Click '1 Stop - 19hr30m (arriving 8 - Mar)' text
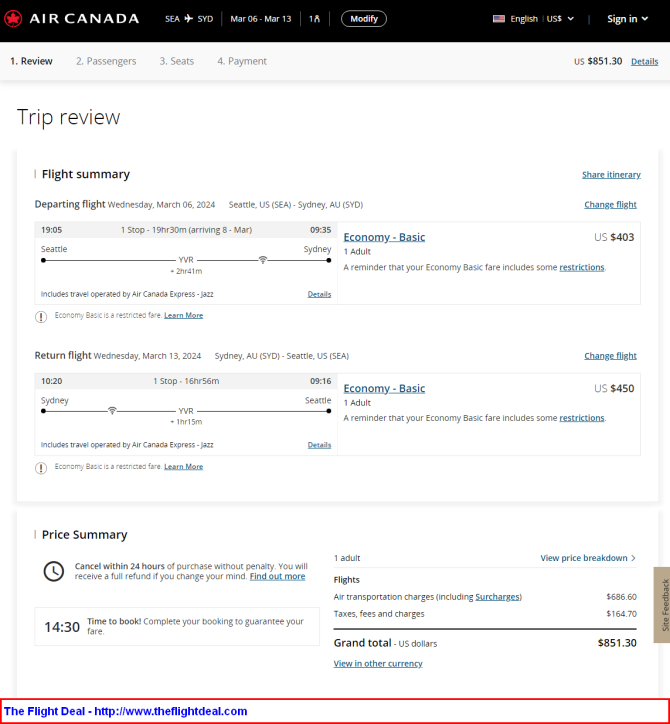 [x=187, y=230]
